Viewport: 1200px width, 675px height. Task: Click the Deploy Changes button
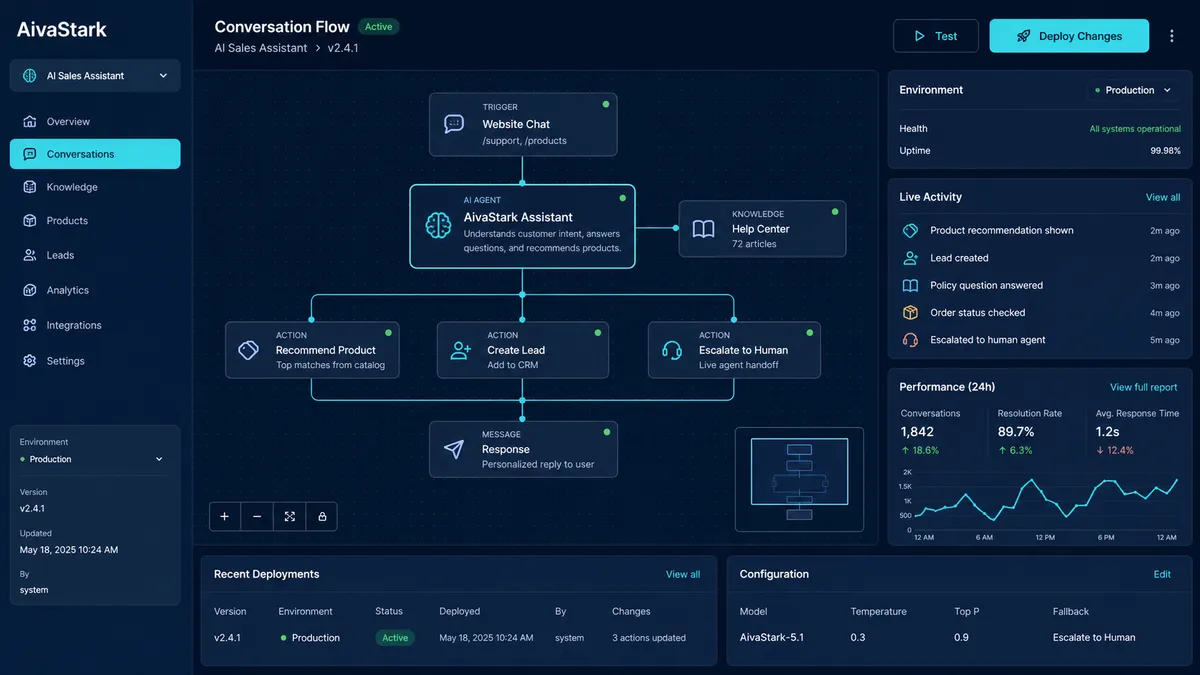coord(1069,36)
